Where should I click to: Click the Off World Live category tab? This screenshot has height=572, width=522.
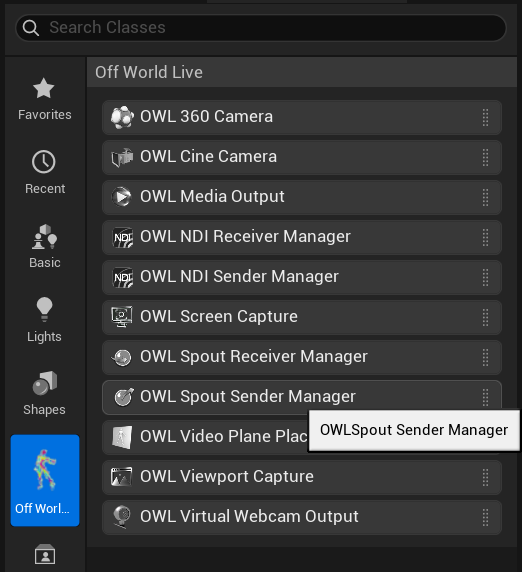click(x=45, y=480)
